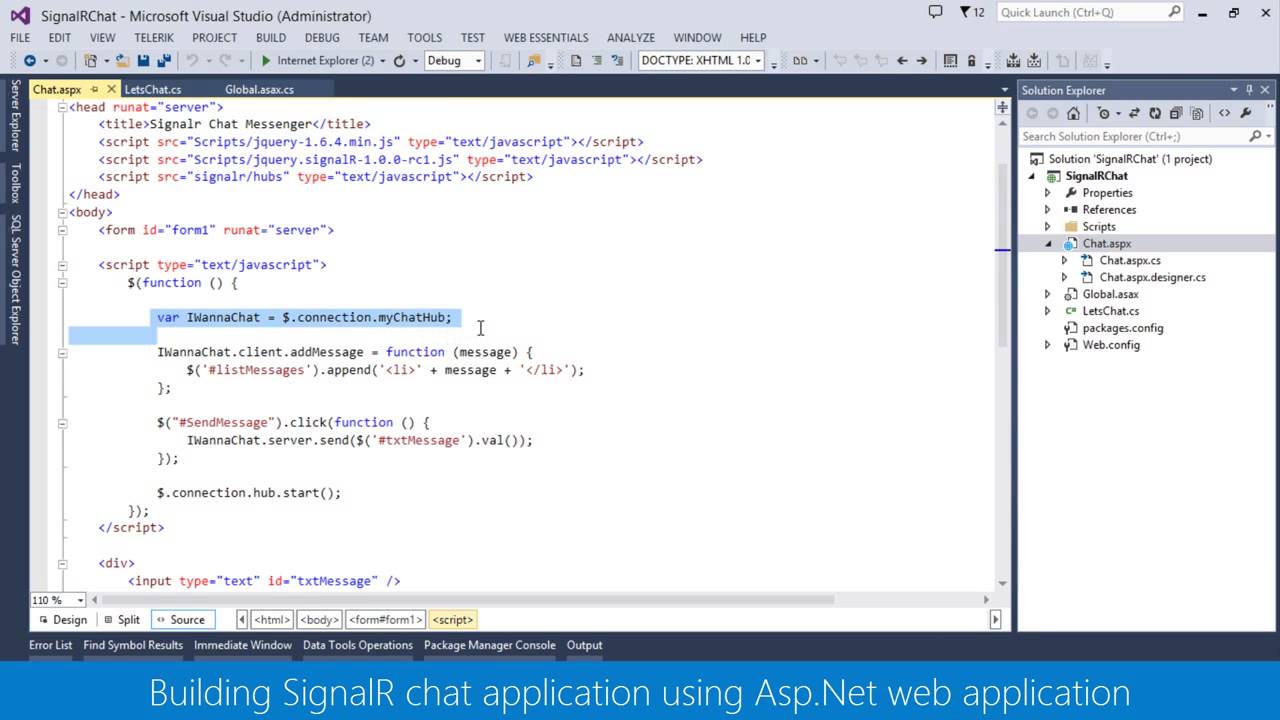1280x720 pixels.
Task: Switch to Split view
Action: [x=120, y=620]
